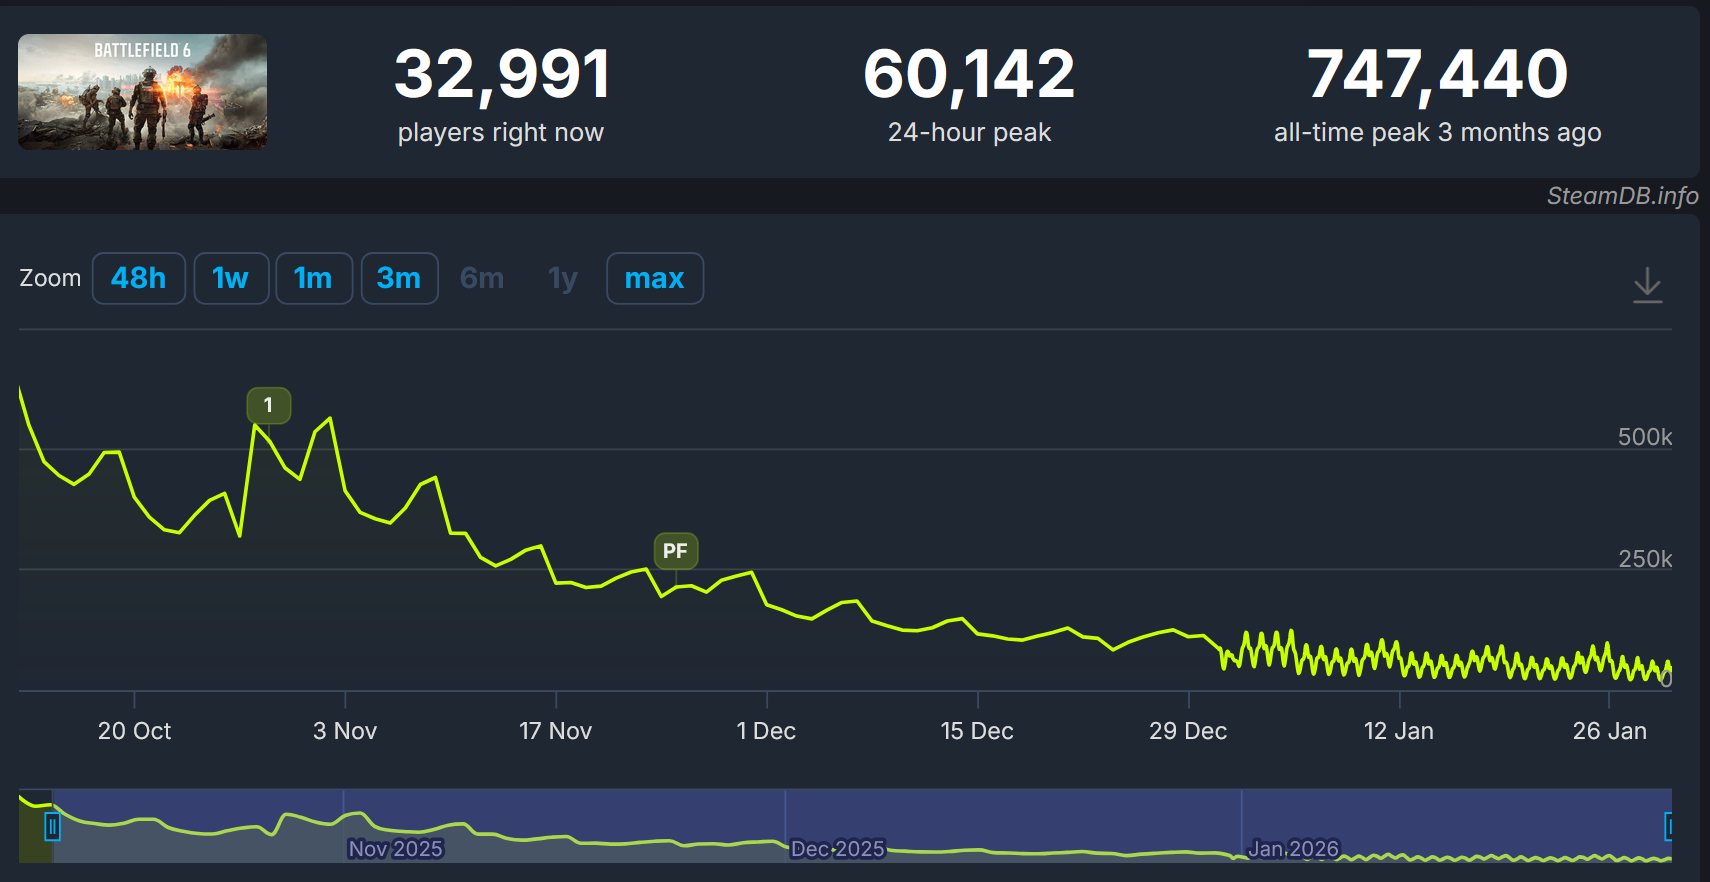1710x882 pixels.
Task: Click event marker 1 on the chart
Action: click(268, 405)
